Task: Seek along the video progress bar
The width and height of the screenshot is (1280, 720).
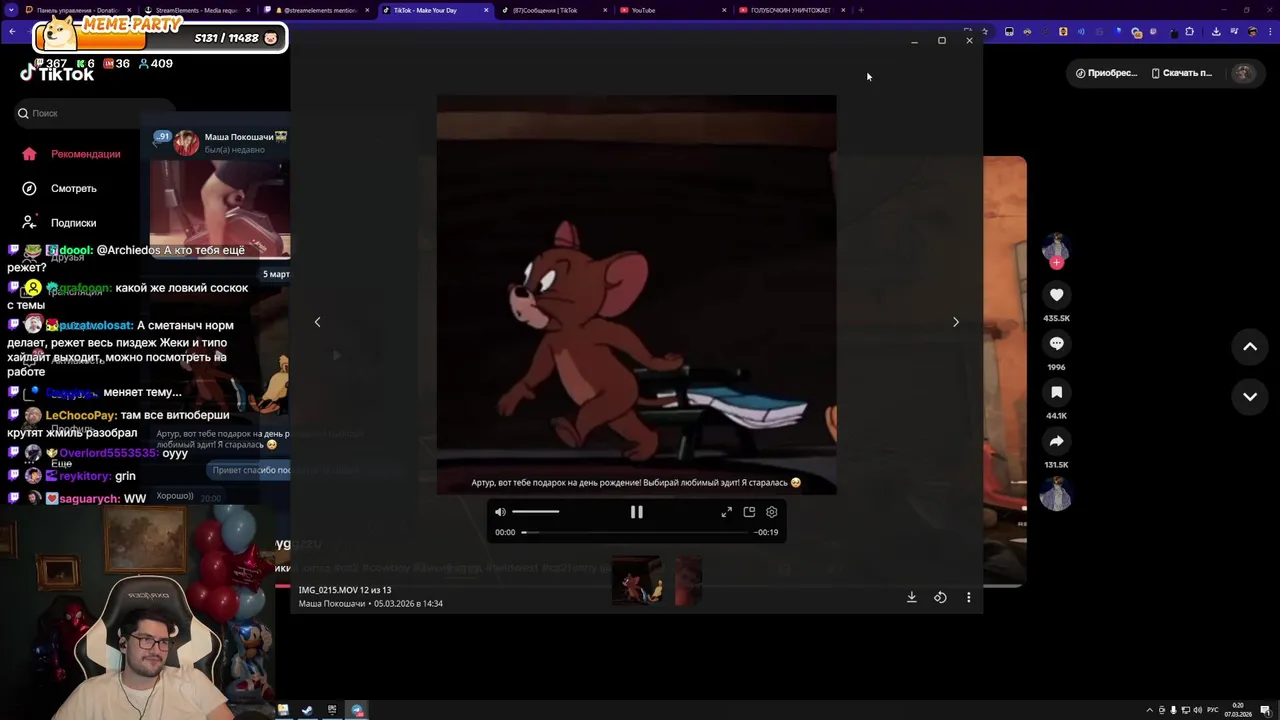Action: (636, 532)
